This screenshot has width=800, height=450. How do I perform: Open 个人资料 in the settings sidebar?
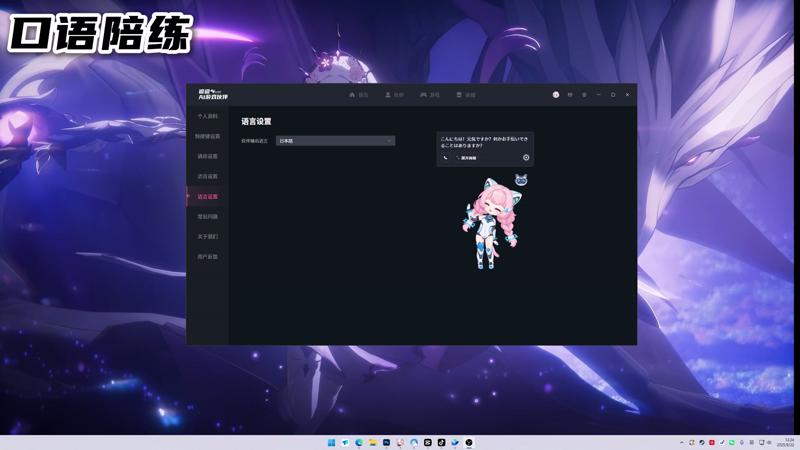tap(208, 116)
